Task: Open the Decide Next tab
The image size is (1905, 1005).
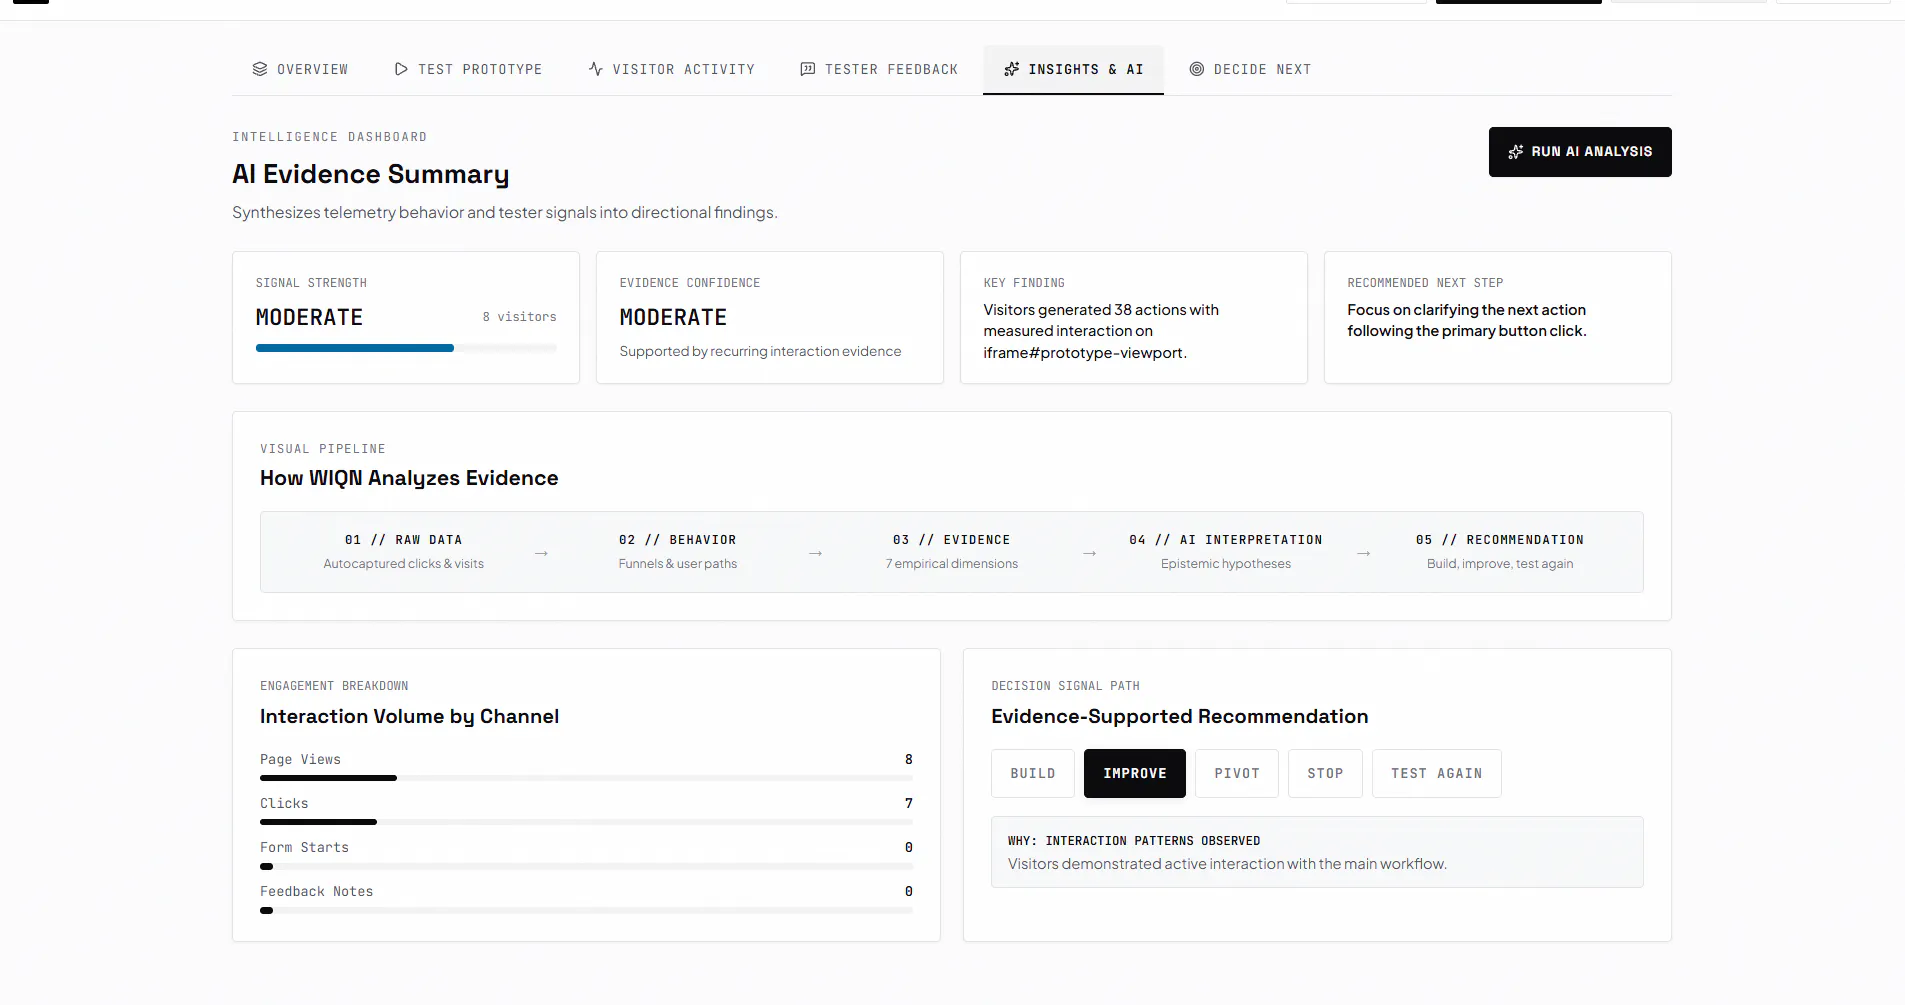Action: (x=1250, y=69)
